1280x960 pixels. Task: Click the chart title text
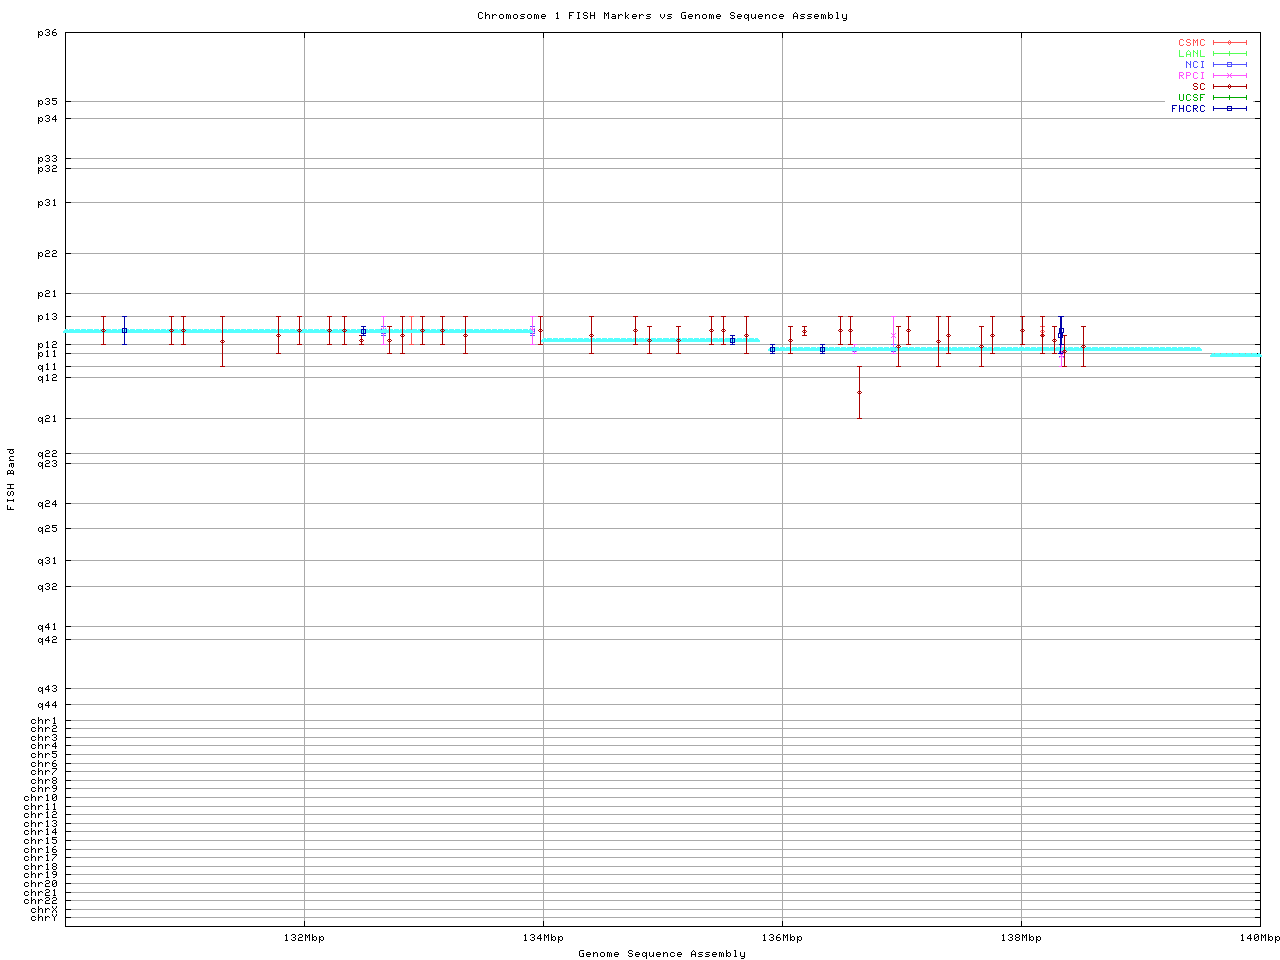click(x=662, y=16)
